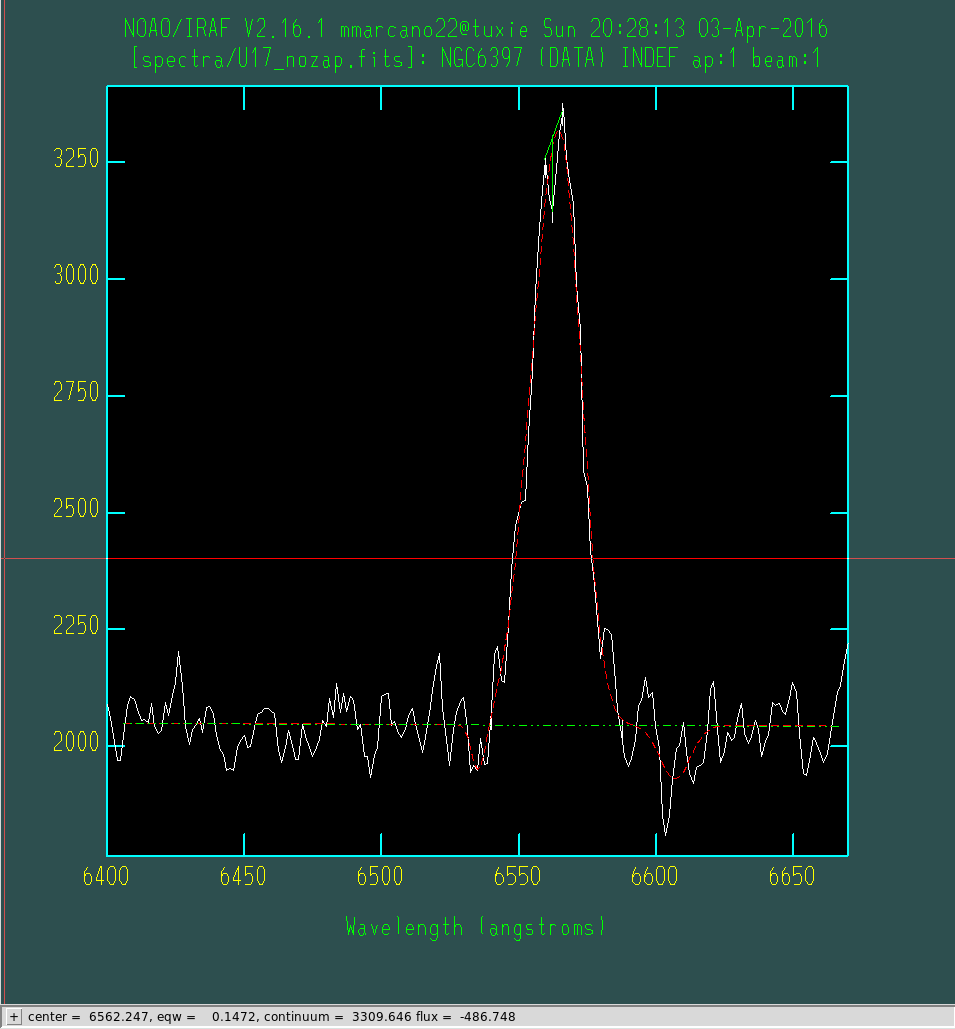Click the plus icon in the status bar
Screen dimensions: 955x1029
pyautogui.click(x=13, y=1017)
